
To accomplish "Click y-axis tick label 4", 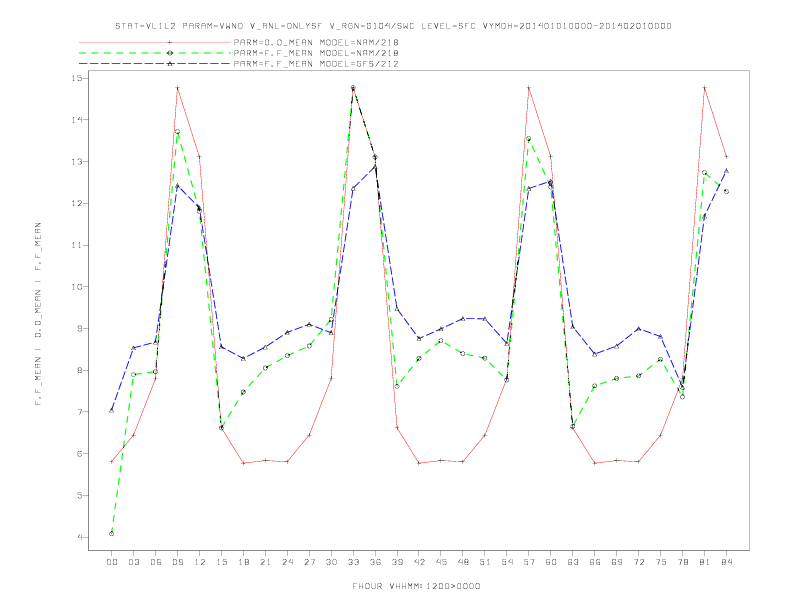I will click(x=79, y=537).
